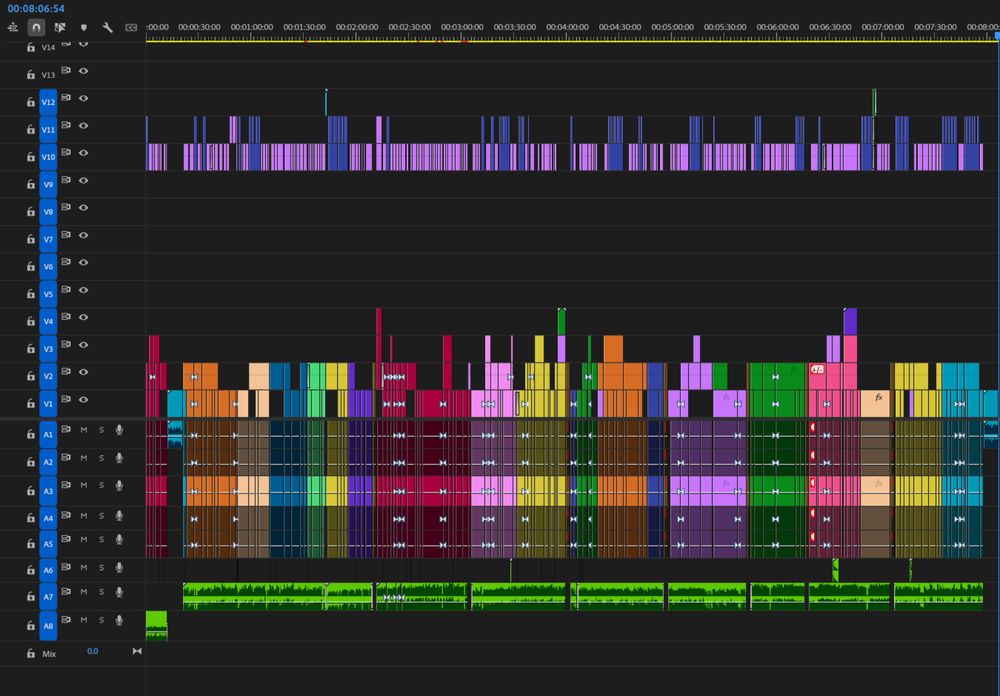Toggle the Snap magnet in timeline
Viewport: 1000px width, 696px height.
pyautogui.click(x=36, y=27)
